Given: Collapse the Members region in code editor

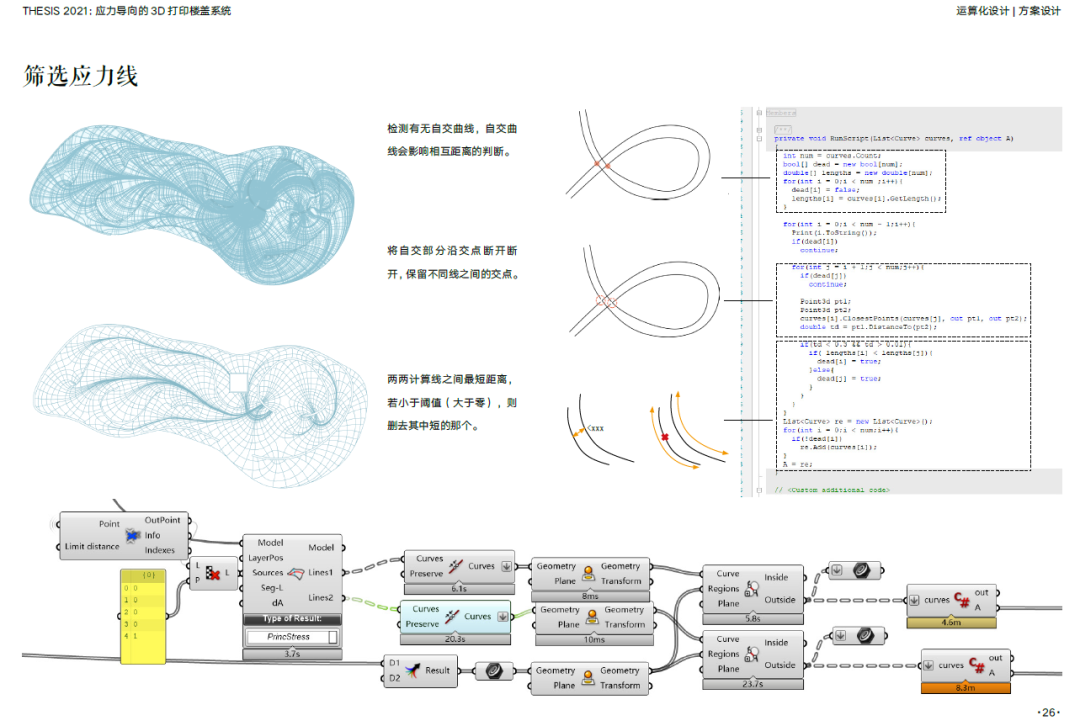Looking at the screenshot, I should [x=760, y=114].
